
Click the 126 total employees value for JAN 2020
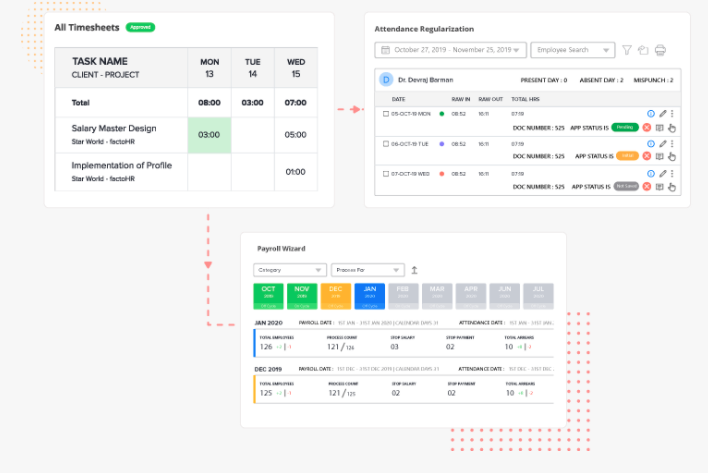point(266,347)
